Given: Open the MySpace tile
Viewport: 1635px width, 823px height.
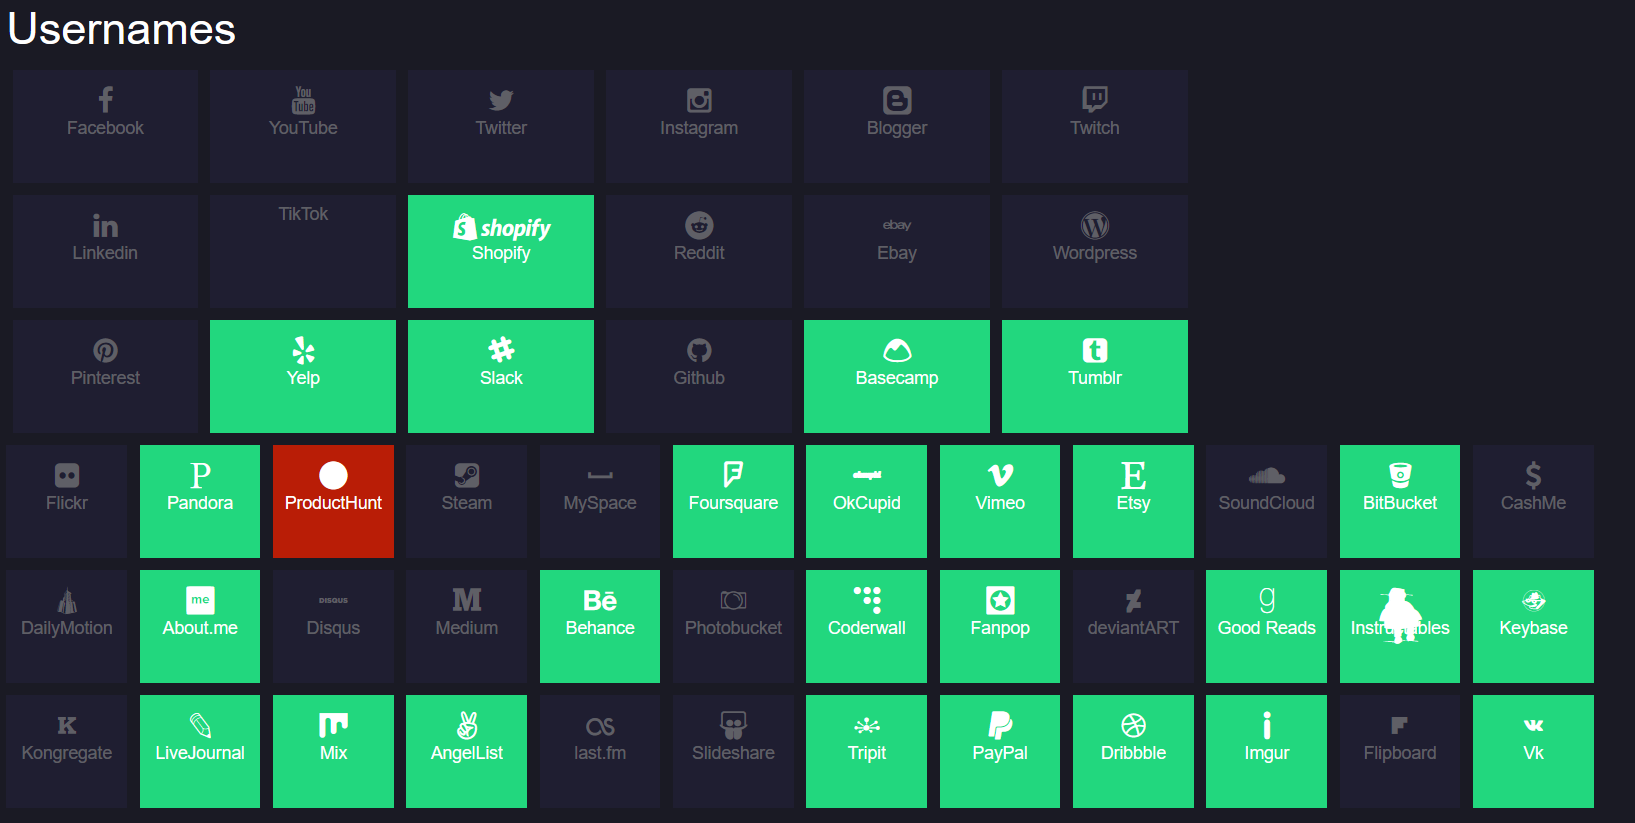Looking at the screenshot, I should point(600,501).
